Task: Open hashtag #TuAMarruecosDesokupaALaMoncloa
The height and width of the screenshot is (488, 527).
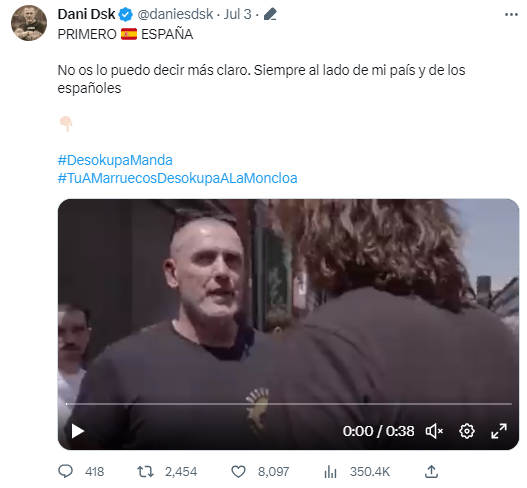Action: coord(177,178)
